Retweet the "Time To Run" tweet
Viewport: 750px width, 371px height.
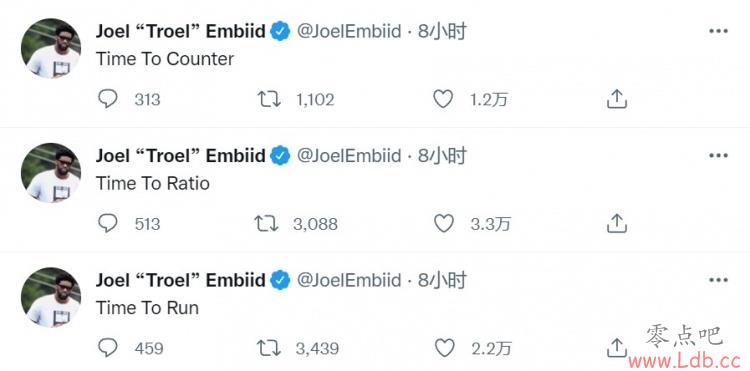pos(268,348)
